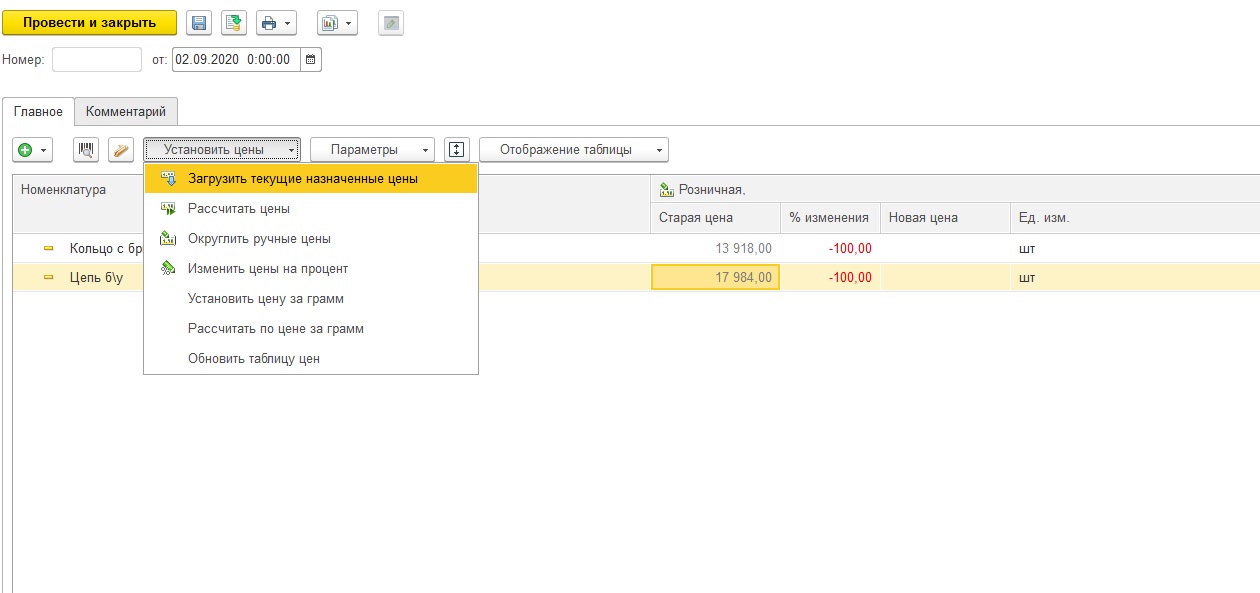1260x593 pixels.
Task: Click the Номер input field
Action: [x=97, y=60]
